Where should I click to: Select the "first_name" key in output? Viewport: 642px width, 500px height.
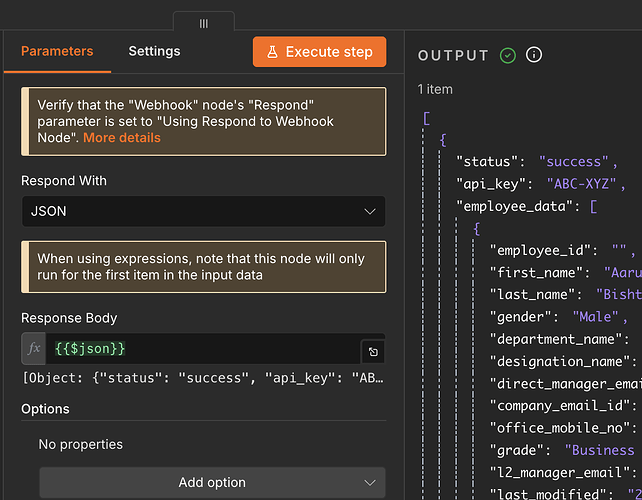click(536, 273)
